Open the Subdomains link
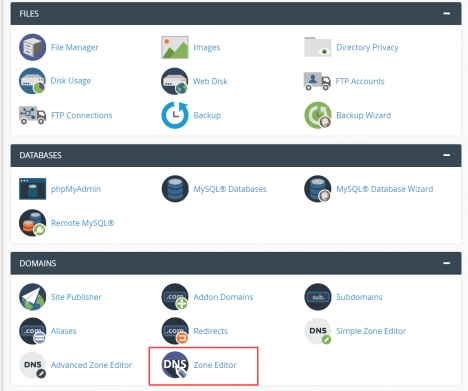This screenshot has width=468, height=391. (x=359, y=297)
